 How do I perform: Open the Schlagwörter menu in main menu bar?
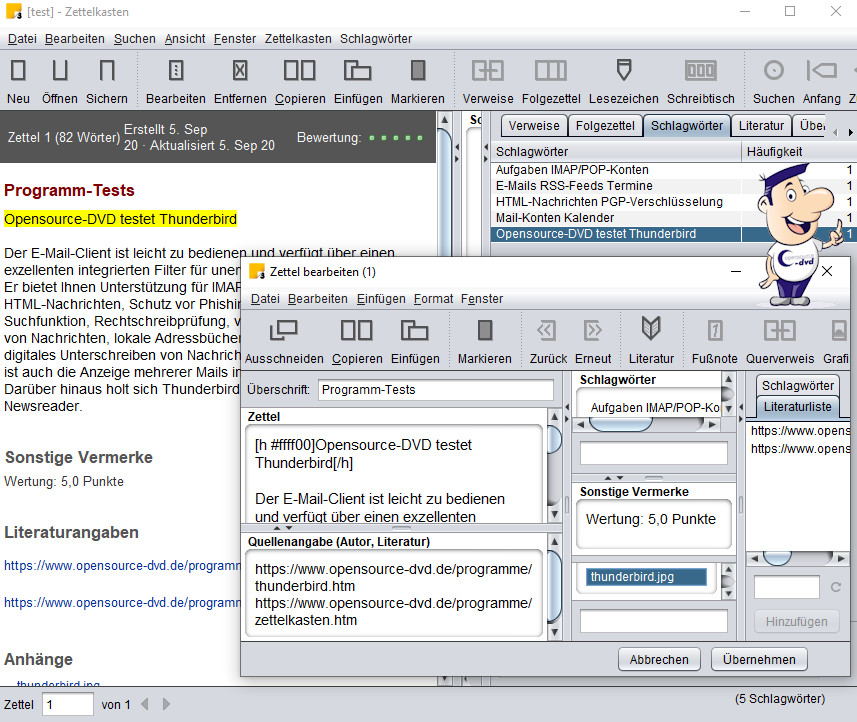(x=376, y=39)
